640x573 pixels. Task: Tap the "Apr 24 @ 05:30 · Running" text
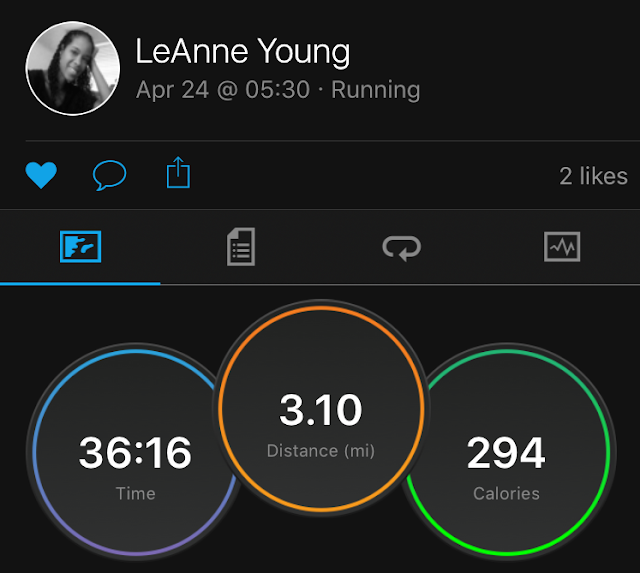278,90
